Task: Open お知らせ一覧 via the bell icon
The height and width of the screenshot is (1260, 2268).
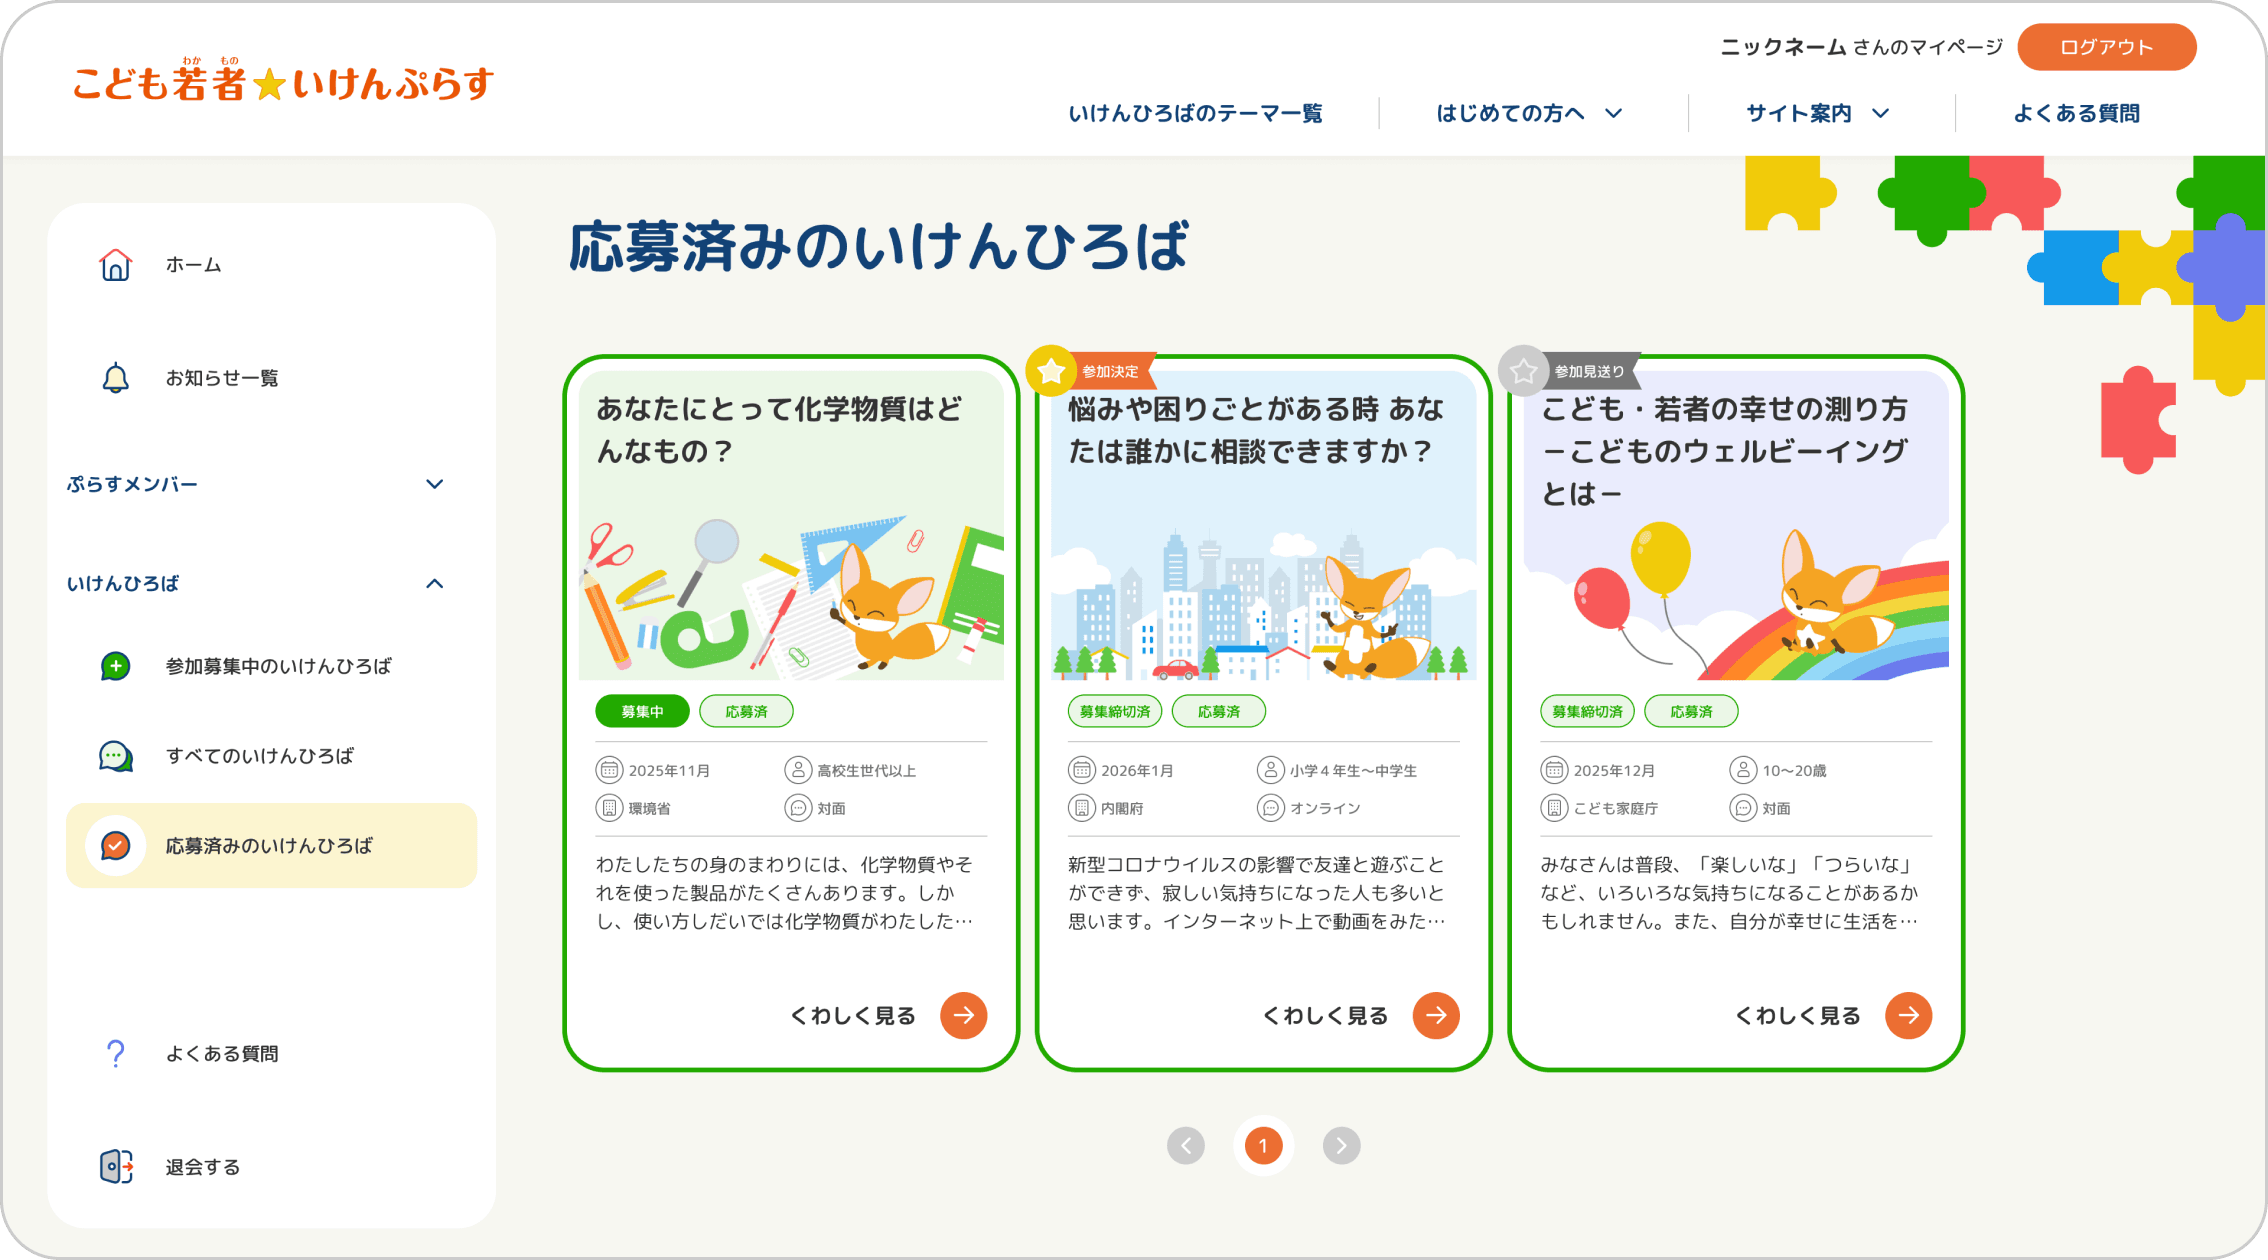Action: click(x=116, y=377)
